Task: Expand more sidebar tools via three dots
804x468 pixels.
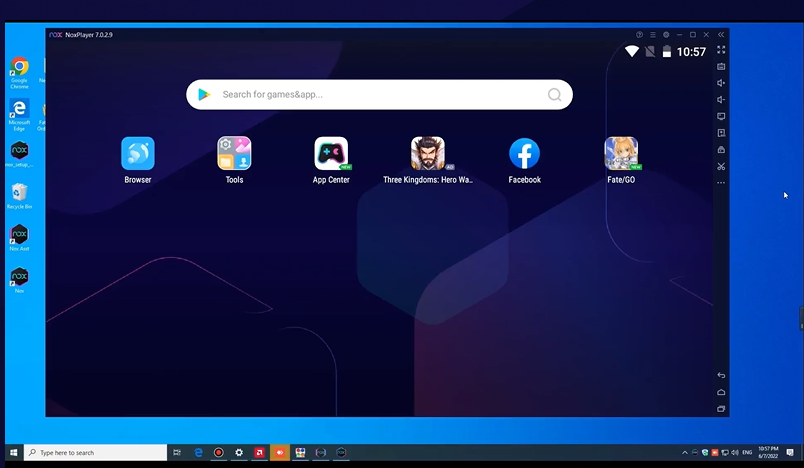Action: click(721, 182)
